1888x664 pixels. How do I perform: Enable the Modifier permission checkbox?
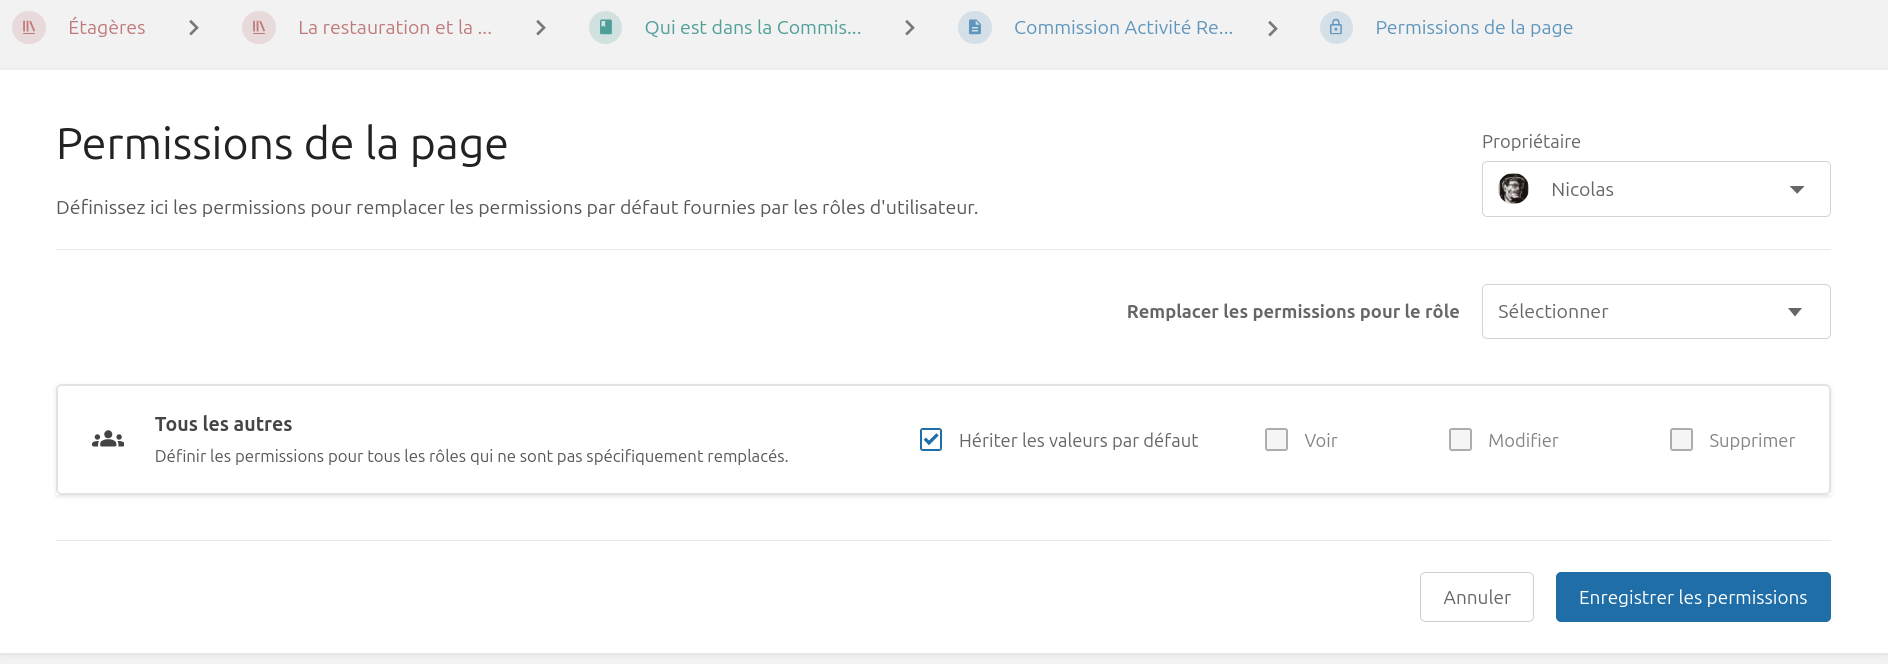pos(1461,440)
